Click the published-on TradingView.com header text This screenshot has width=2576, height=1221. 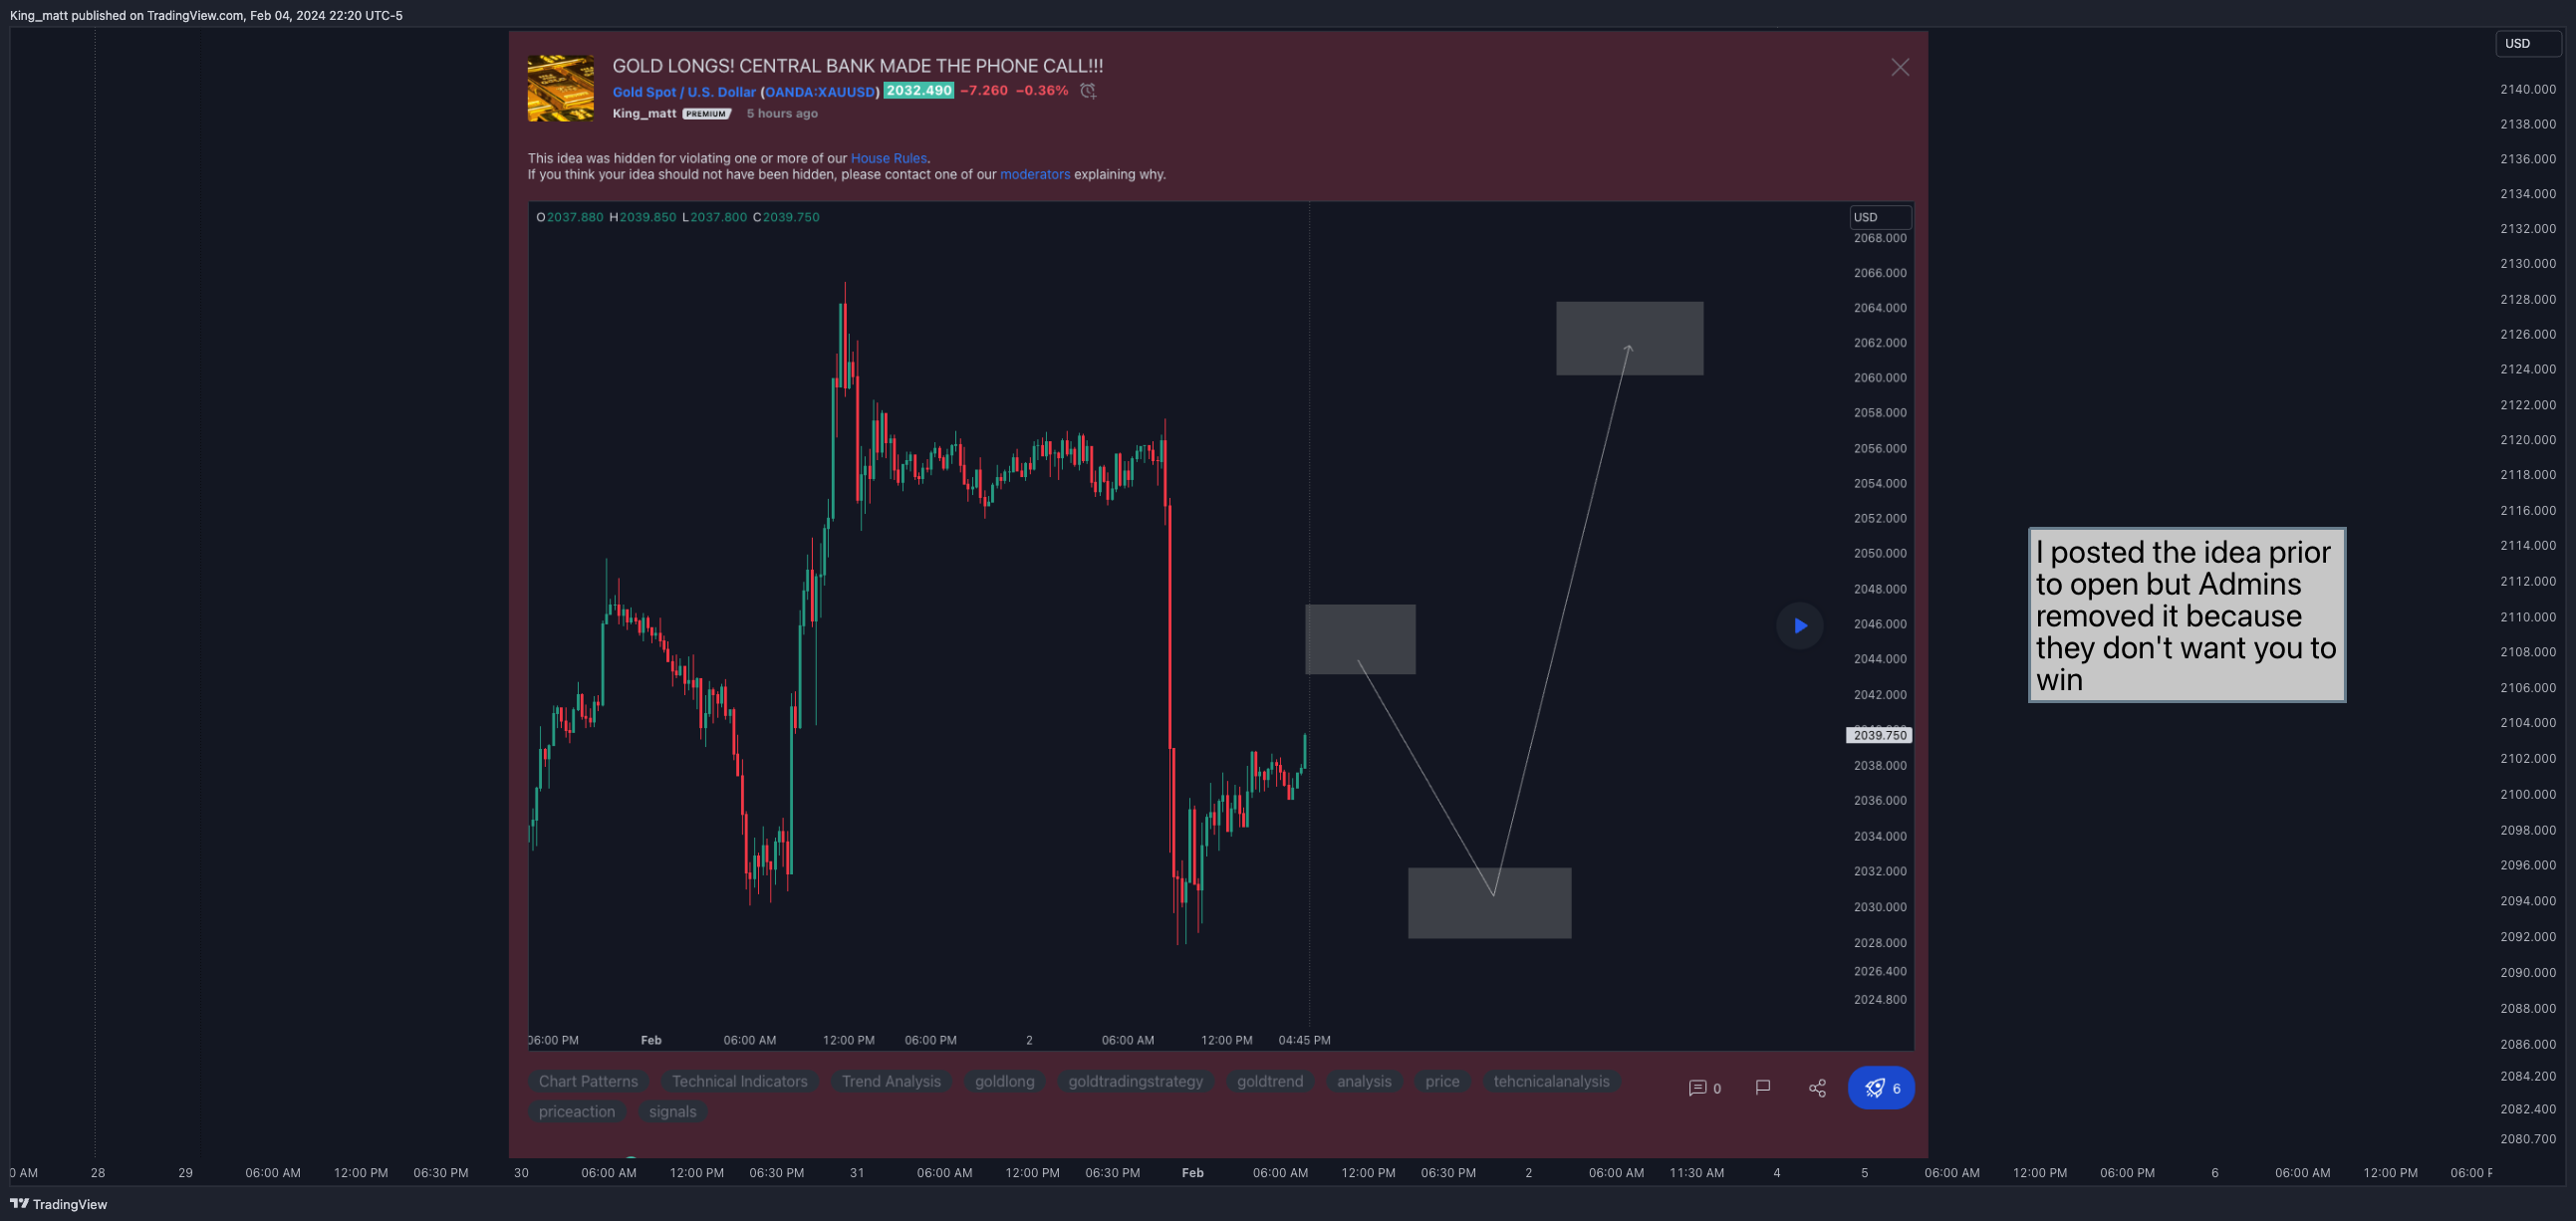point(206,15)
